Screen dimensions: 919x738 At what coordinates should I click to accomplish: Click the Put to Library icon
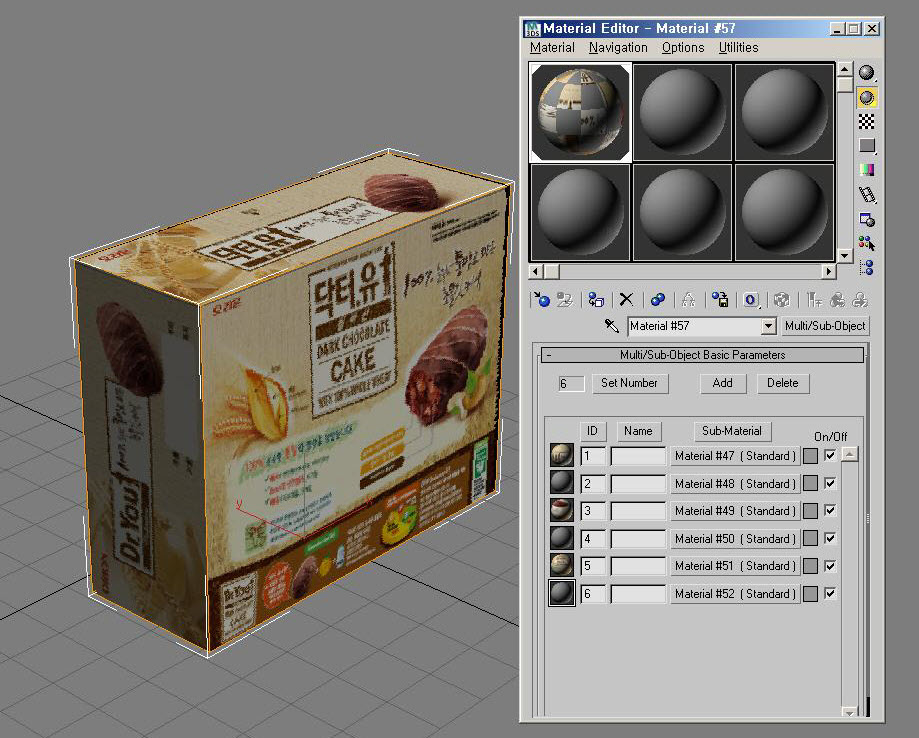(720, 300)
